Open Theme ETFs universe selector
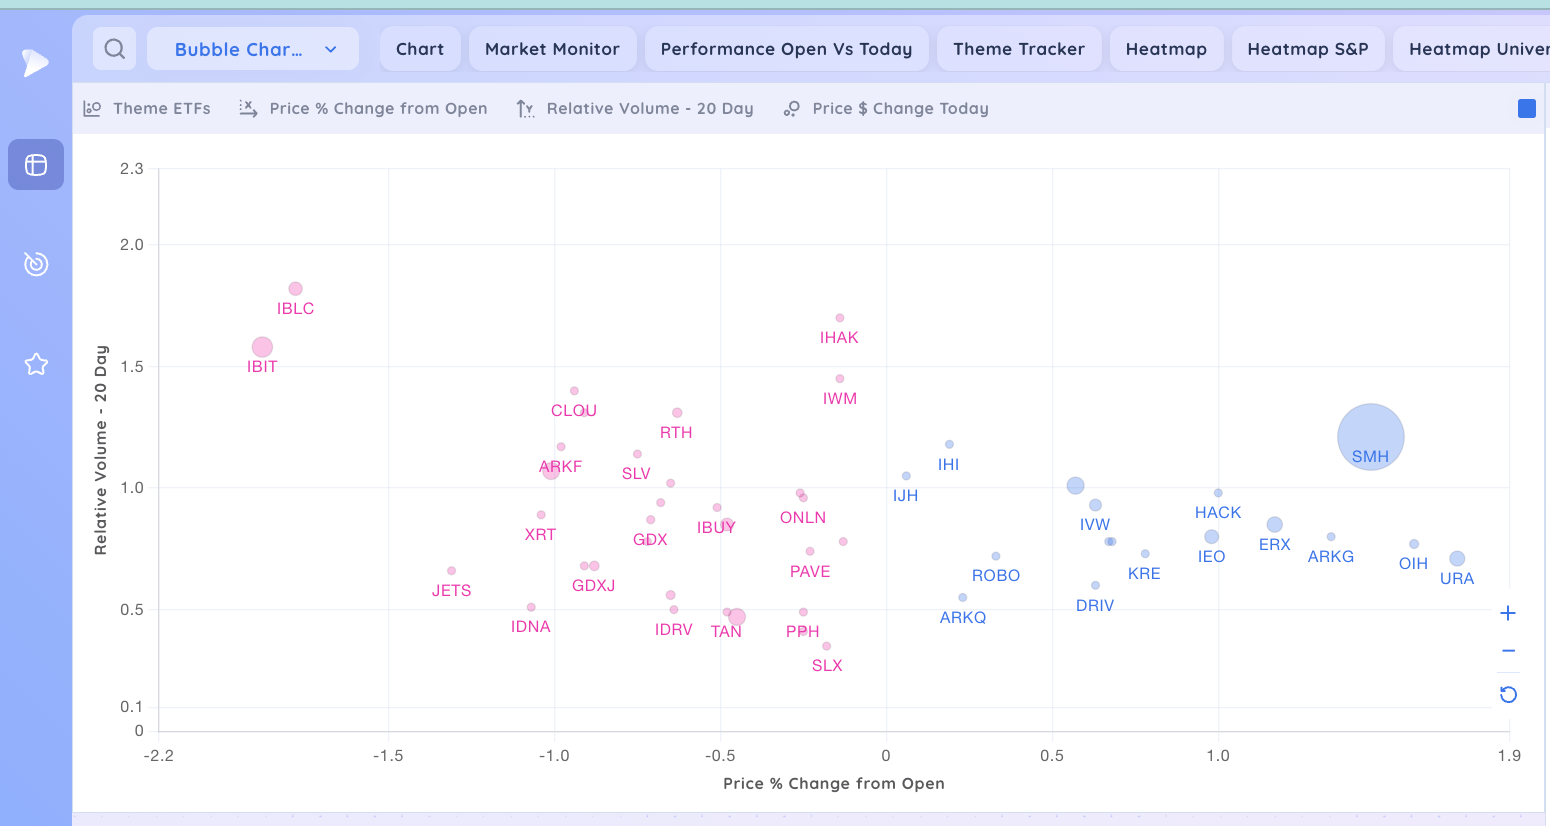1550x826 pixels. coord(147,109)
